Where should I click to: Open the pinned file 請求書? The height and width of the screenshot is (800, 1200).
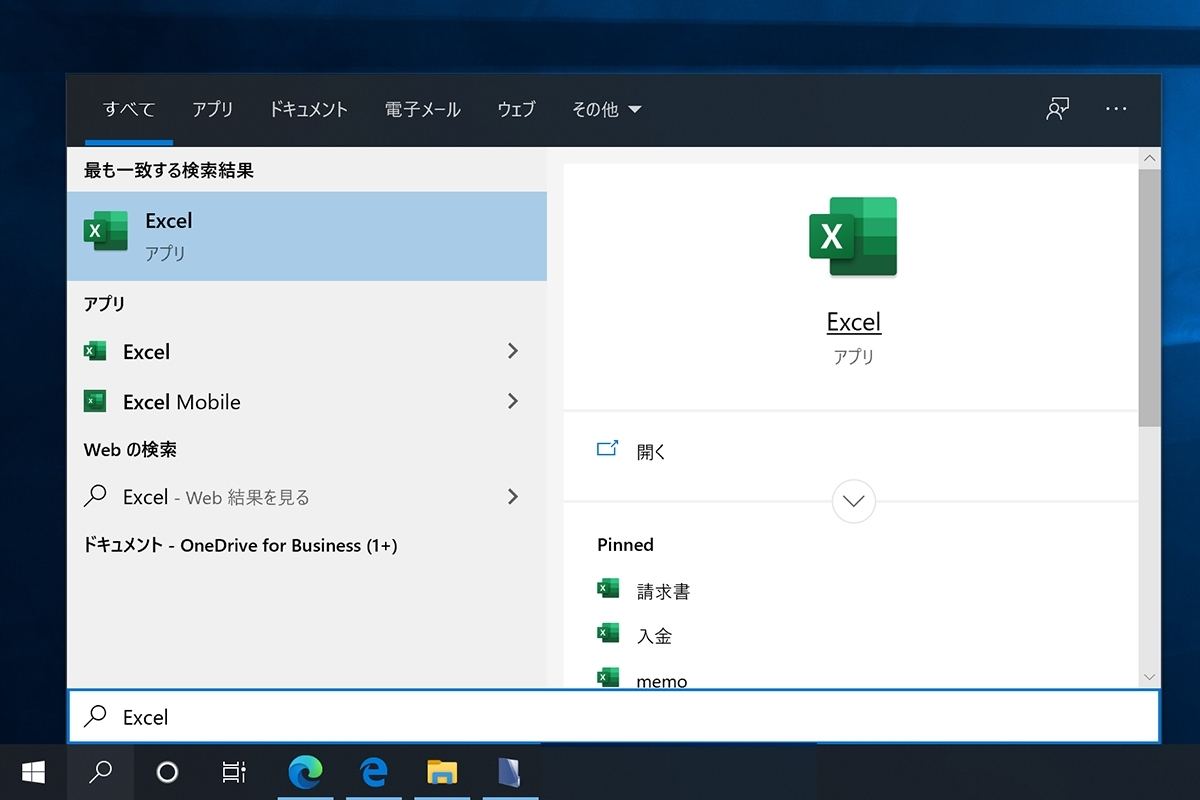[x=663, y=591]
